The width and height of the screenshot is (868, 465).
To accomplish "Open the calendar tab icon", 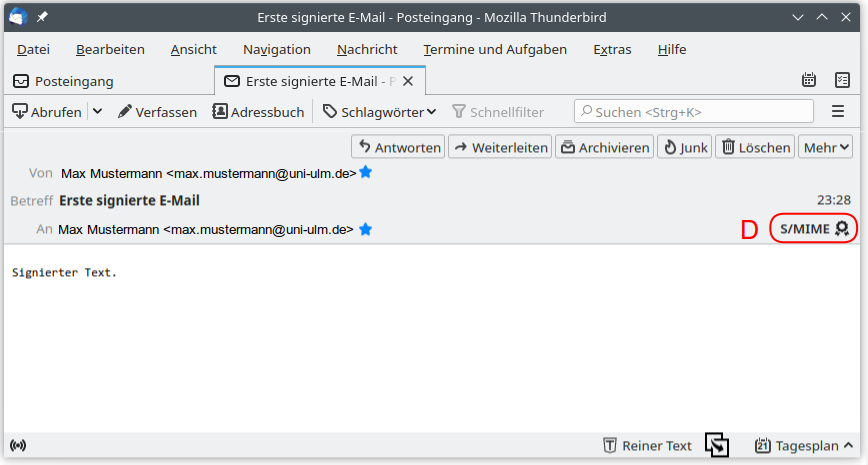I will click(809, 80).
